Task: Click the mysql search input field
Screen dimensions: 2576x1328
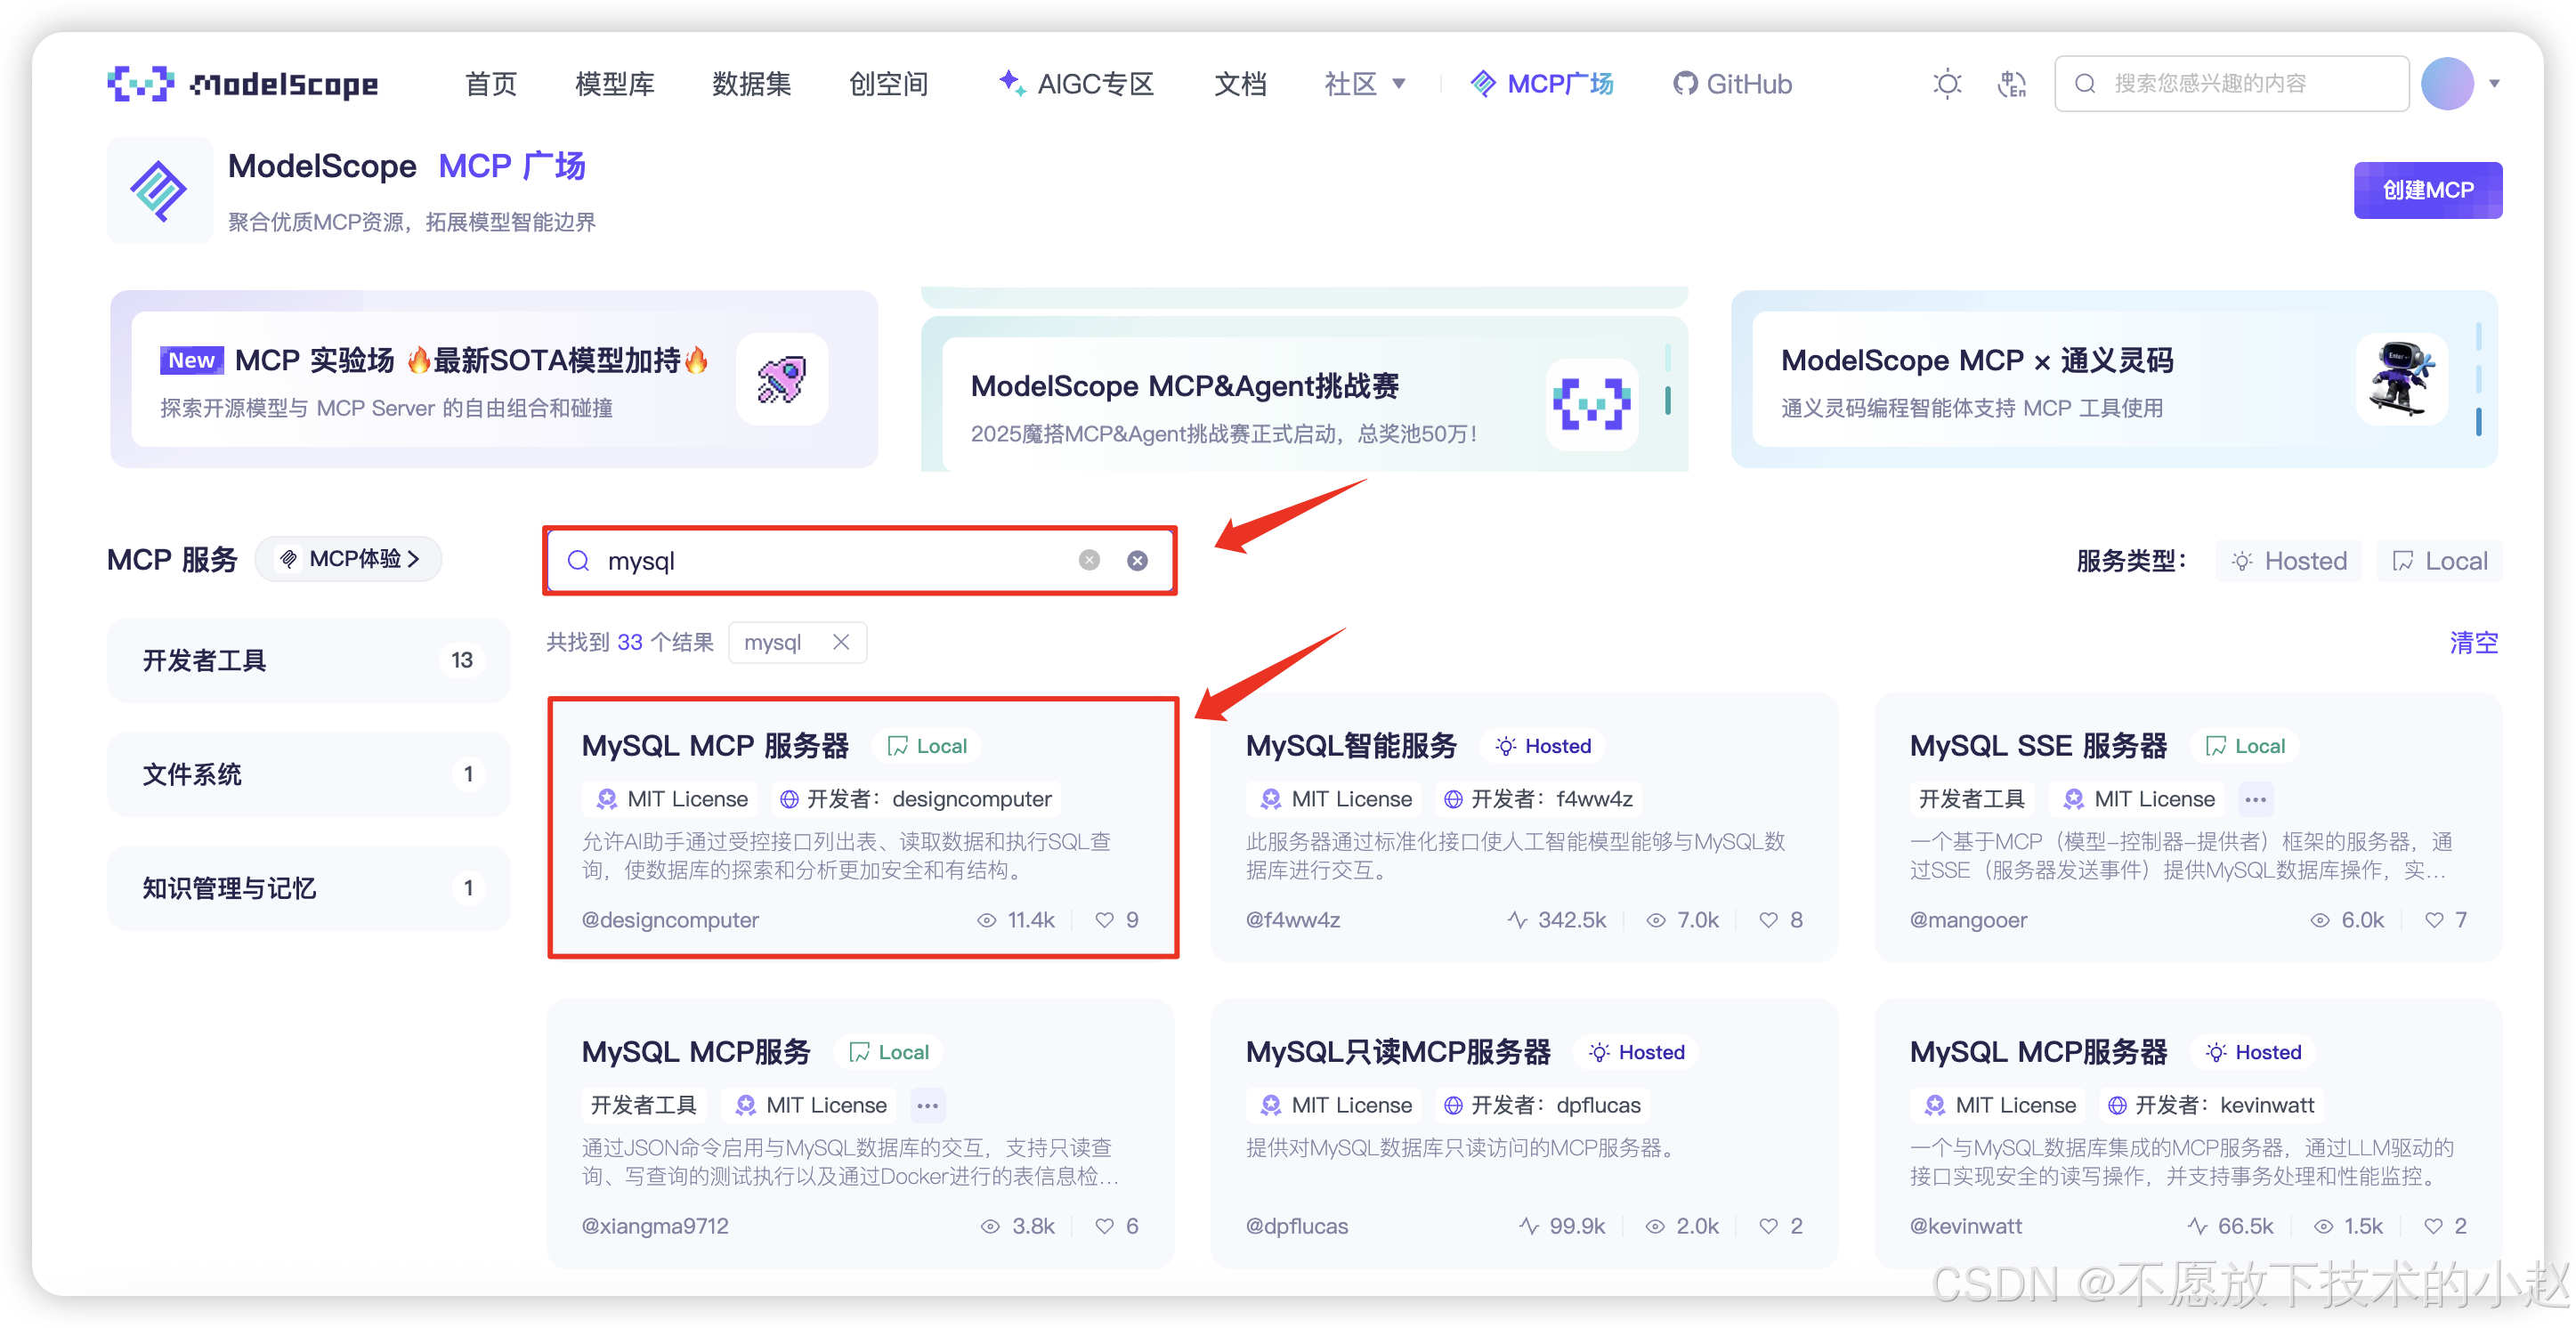Action: [x=860, y=561]
